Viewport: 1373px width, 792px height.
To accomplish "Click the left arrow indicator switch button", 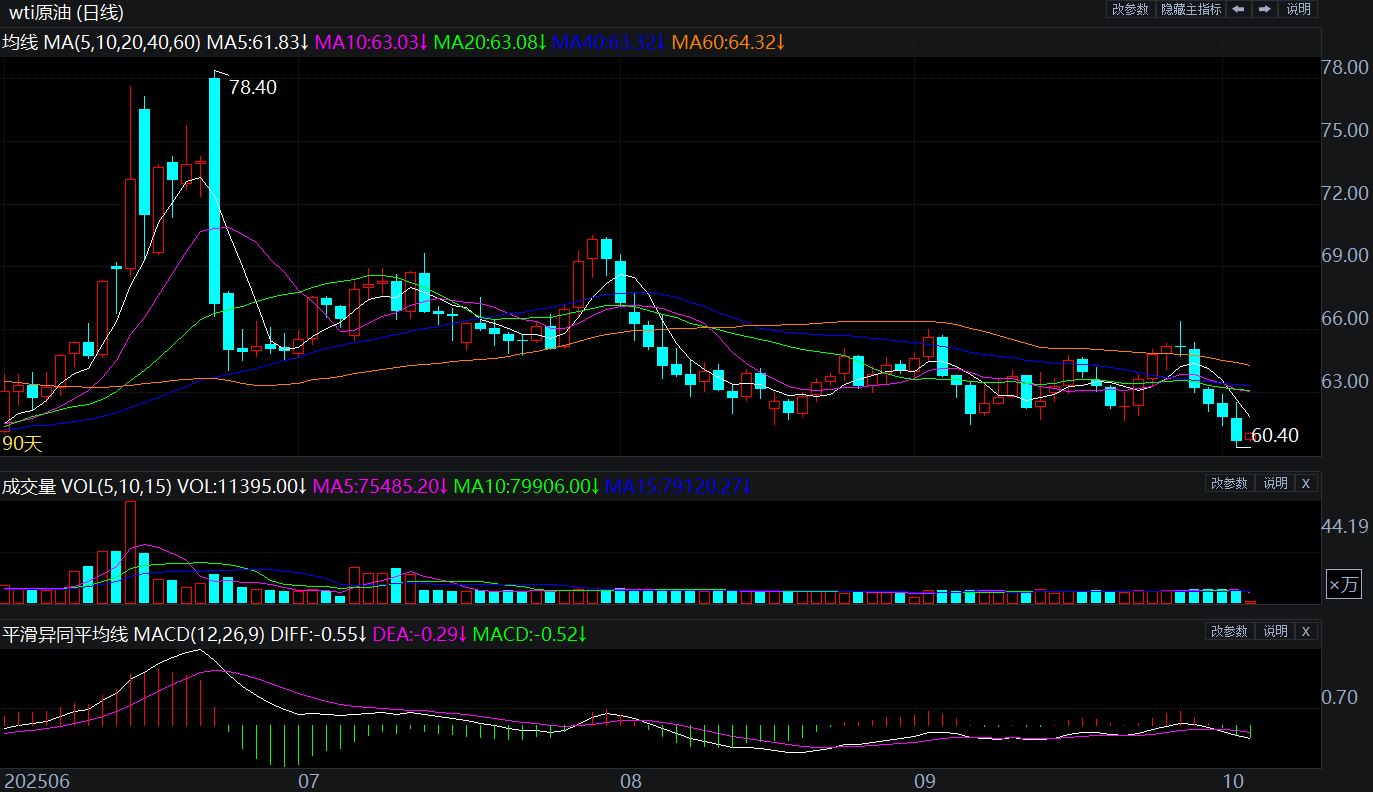I will 1238,9.
